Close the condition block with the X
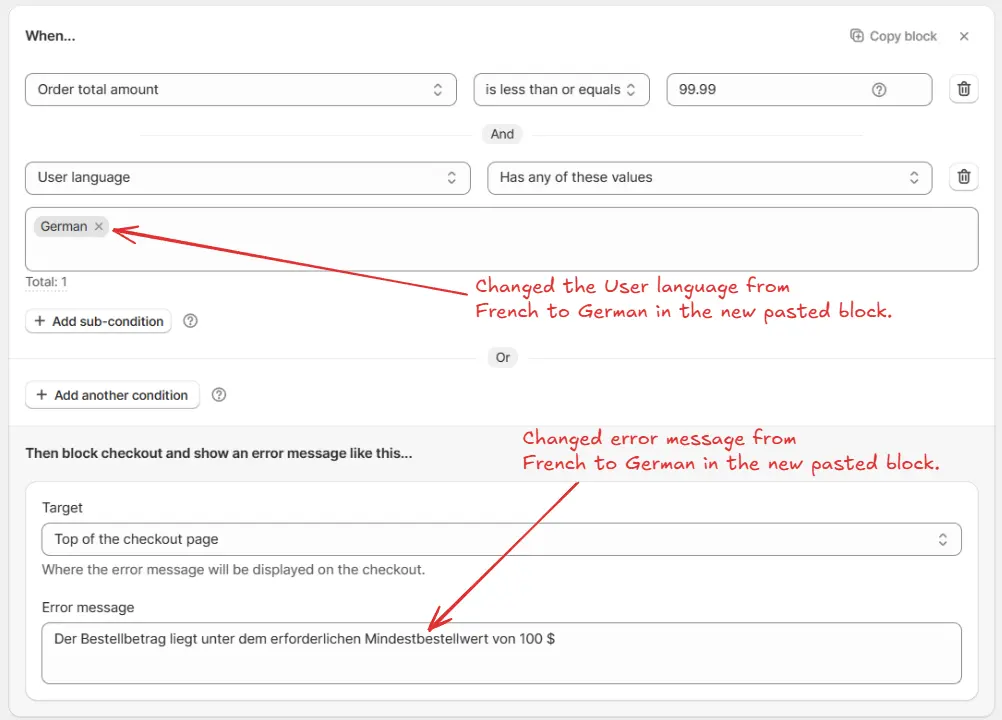1002x720 pixels. 964,36
